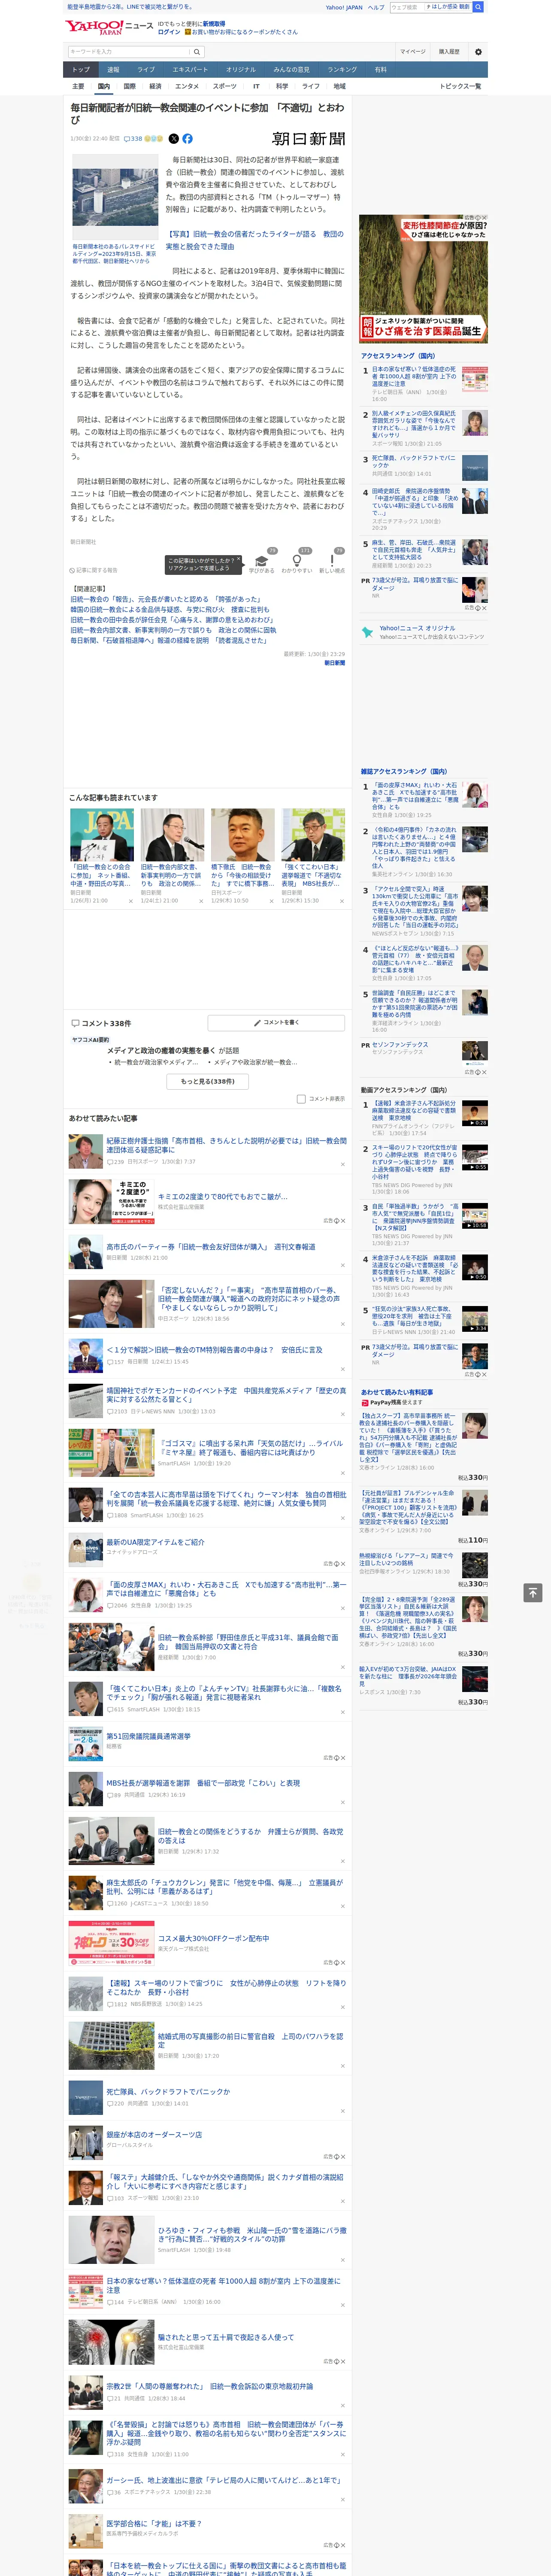Share the article on Facebook
This screenshot has width=551, height=2576.
(x=187, y=139)
